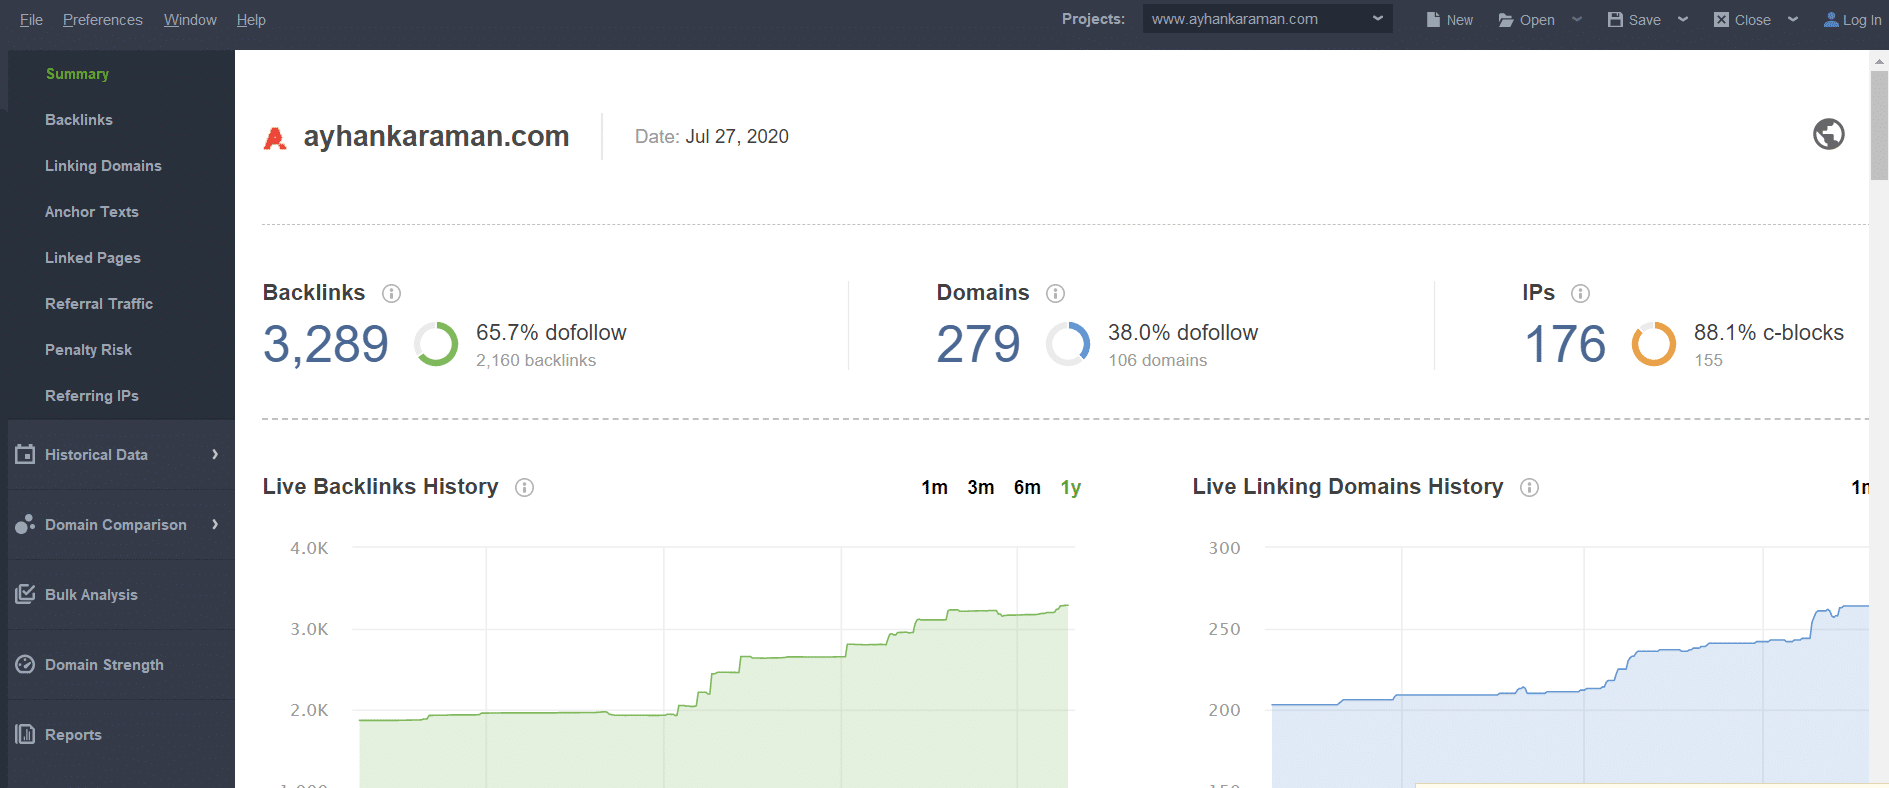The height and width of the screenshot is (788, 1889).
Task: Click the Domain Comparison icon in sidebar
Action: 25,524
